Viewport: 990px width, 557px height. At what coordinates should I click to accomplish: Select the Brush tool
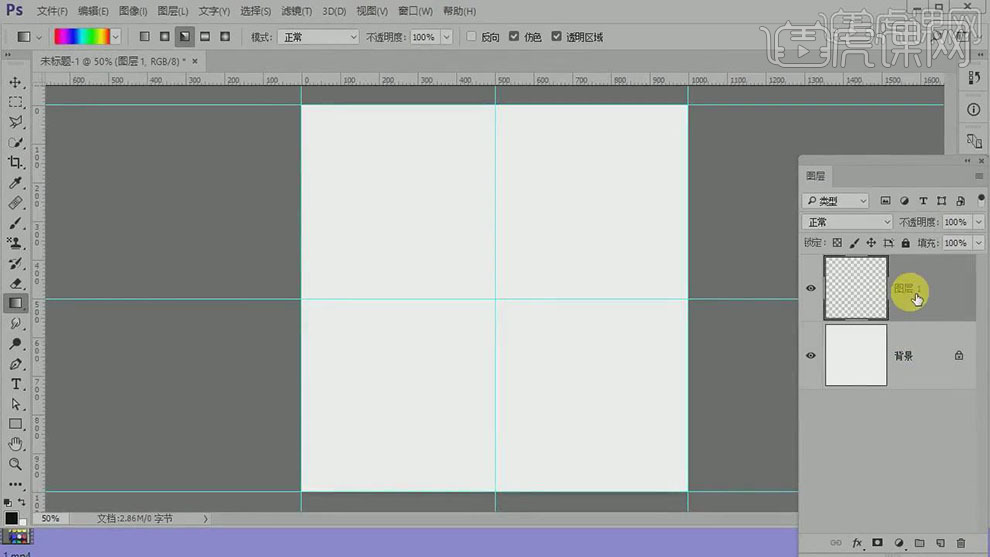tap(16, 223)
